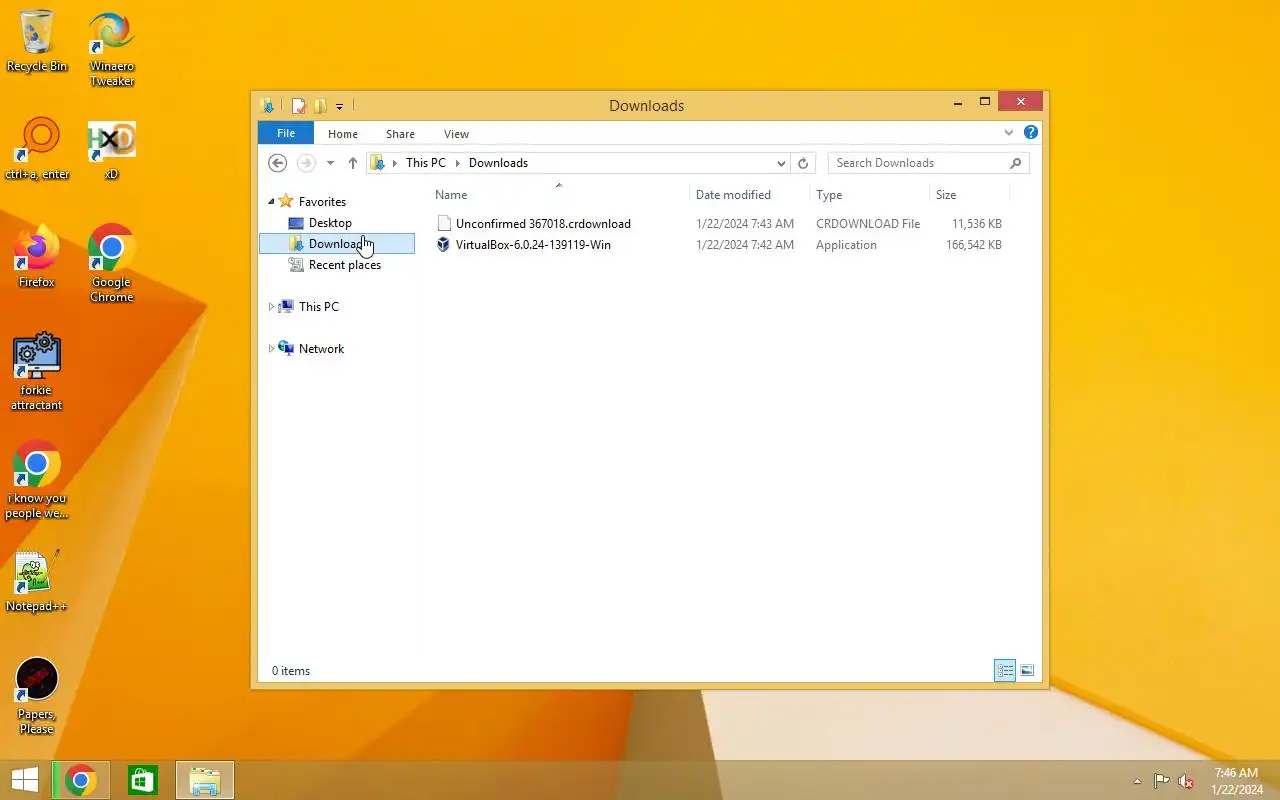The image size is (1280, 800).
Task: Click the VirtualBox application file icon
Action: click(x=444, y=245)
